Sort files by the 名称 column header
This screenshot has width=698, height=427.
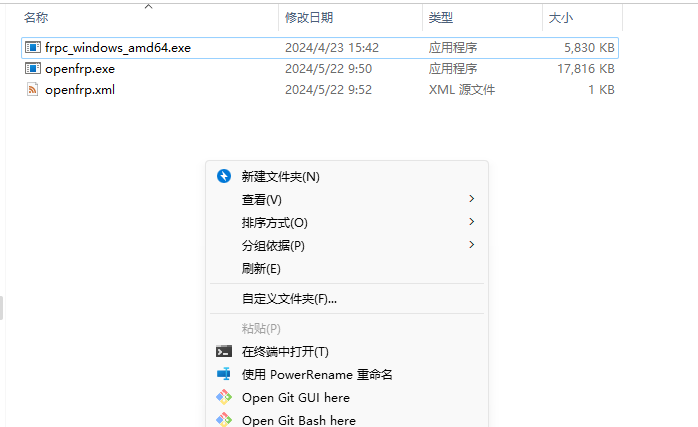point(36,18)
